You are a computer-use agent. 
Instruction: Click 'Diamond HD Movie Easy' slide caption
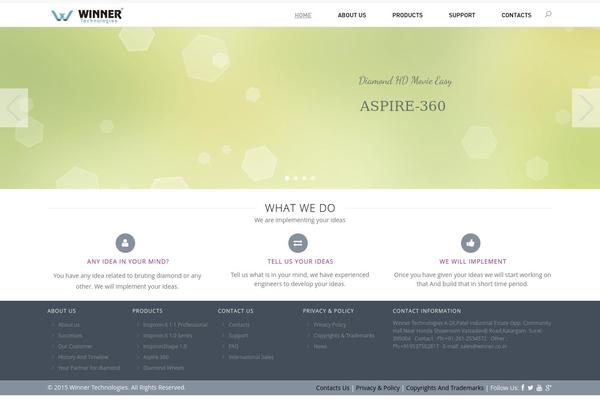[405, 81]
